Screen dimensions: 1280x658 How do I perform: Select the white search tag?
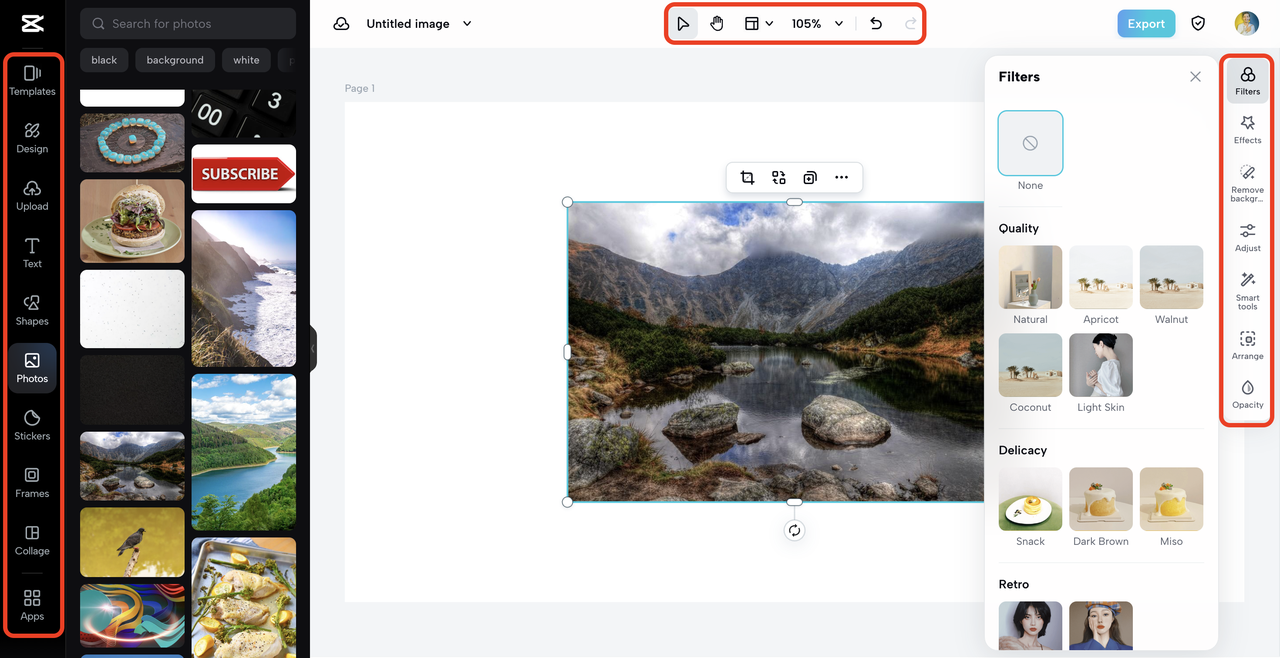[x=246, y=60]
